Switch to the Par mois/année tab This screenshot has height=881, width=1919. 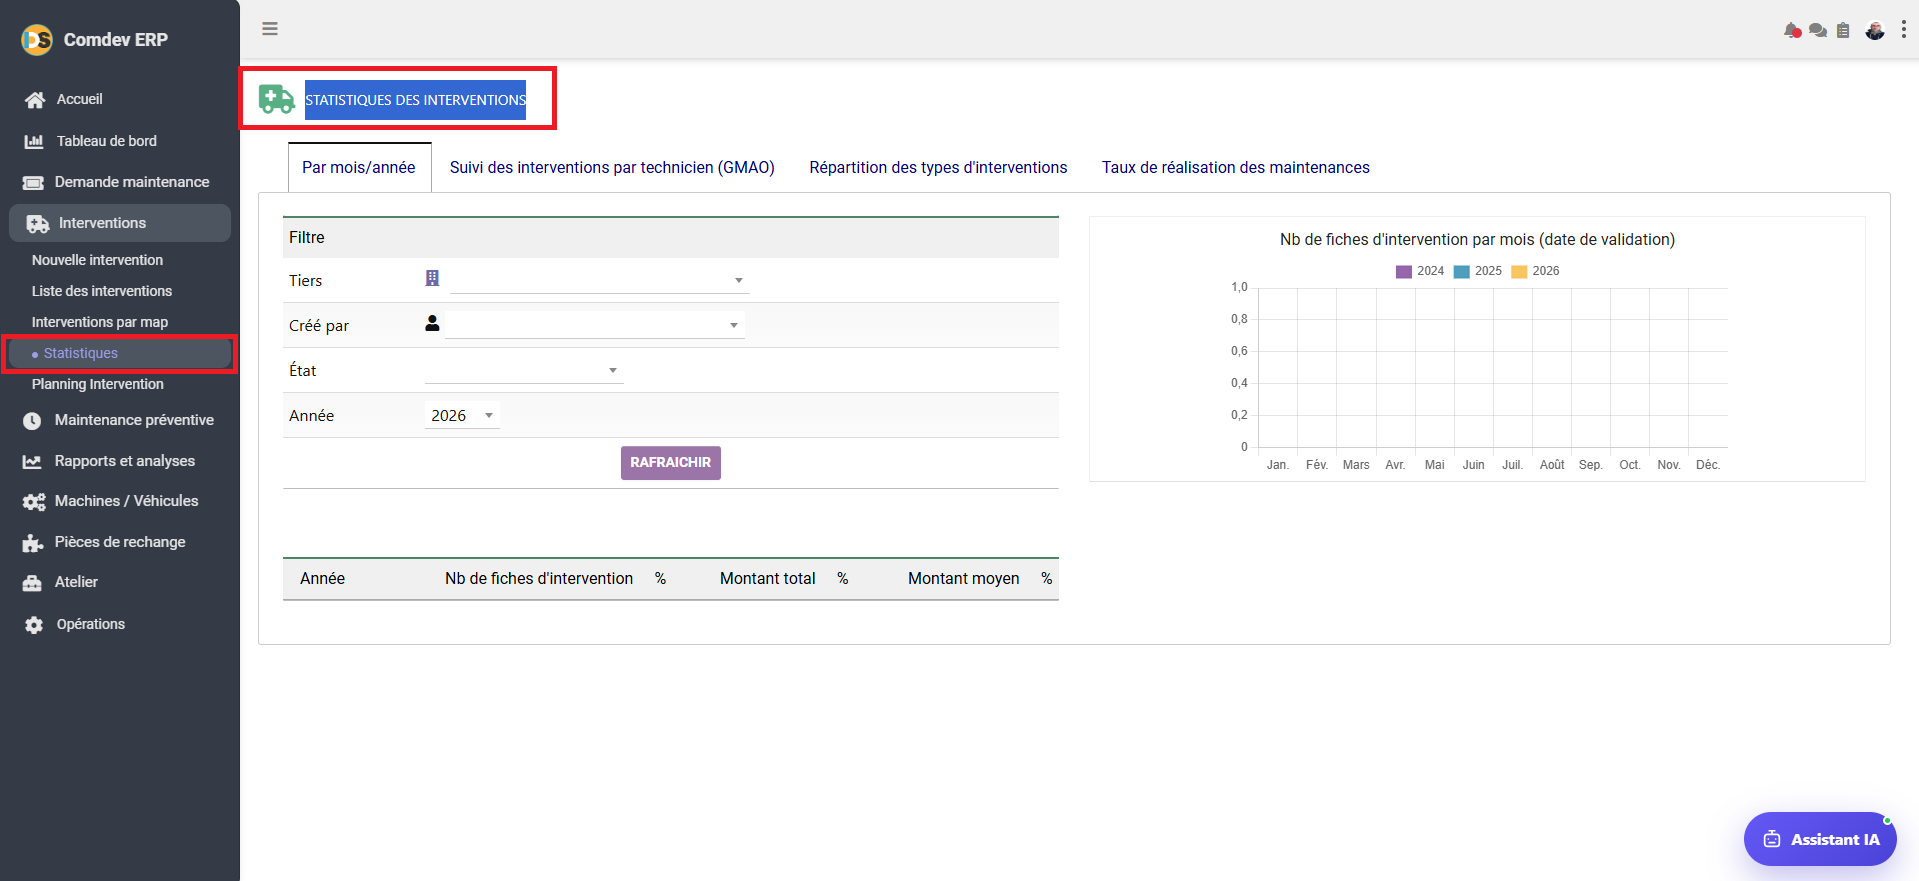pos(359,167)
